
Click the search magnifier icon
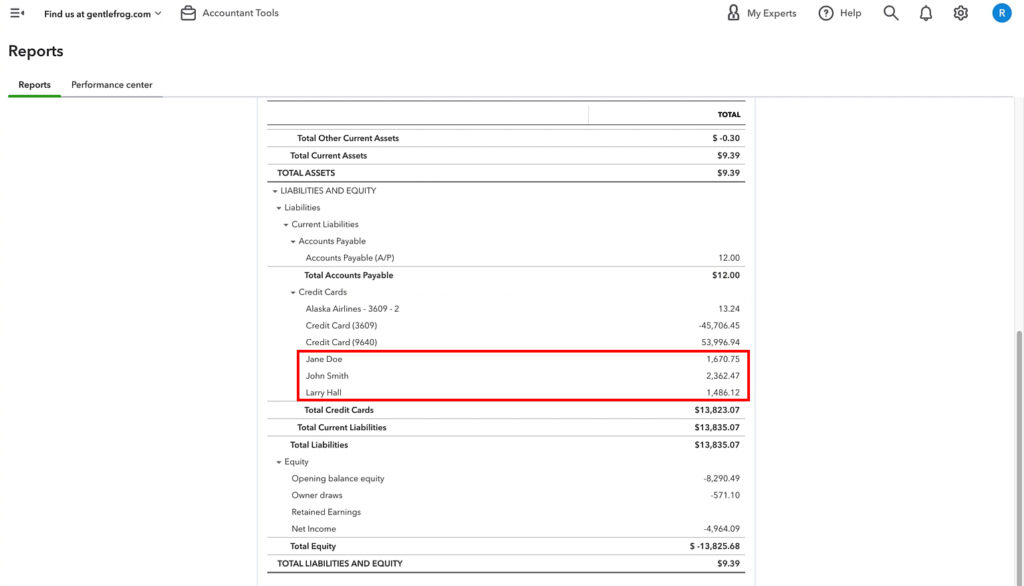pos(890,13)
